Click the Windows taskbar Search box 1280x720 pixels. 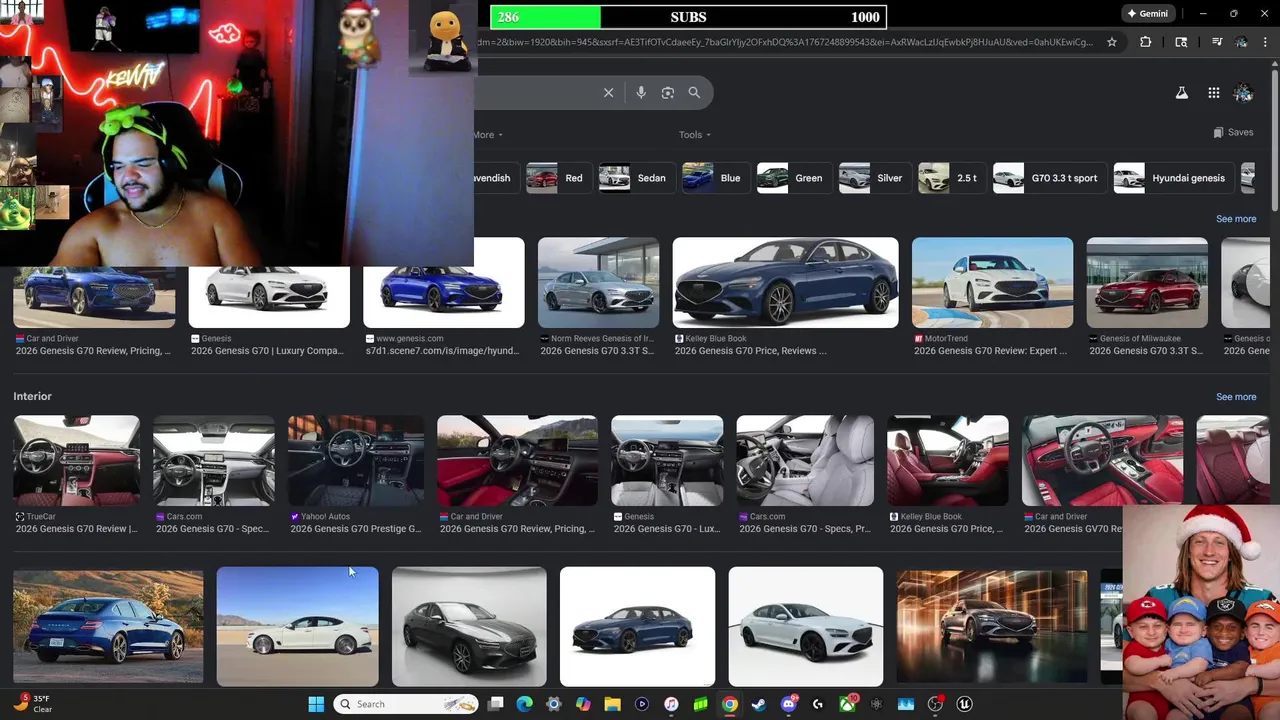click(405, 704)
